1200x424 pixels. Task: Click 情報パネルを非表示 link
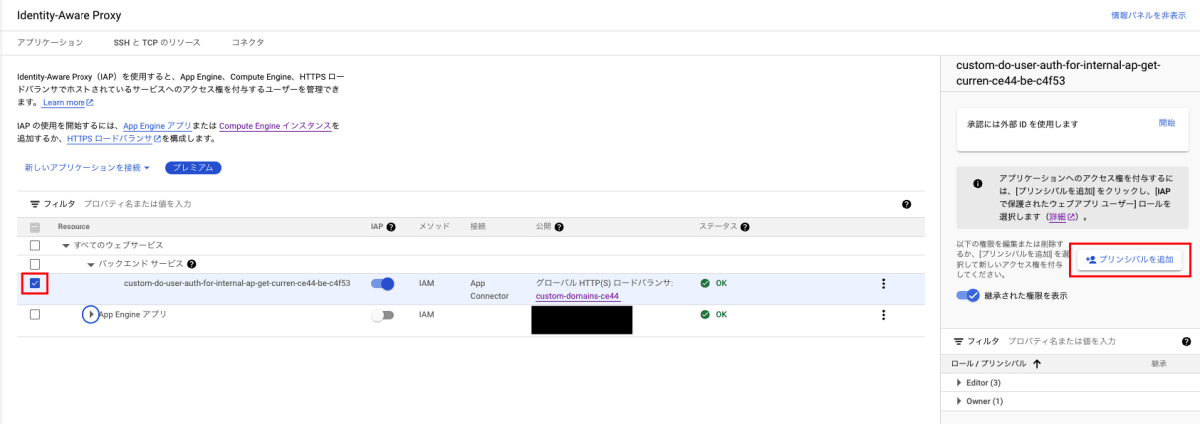[x=1148, y=16]
